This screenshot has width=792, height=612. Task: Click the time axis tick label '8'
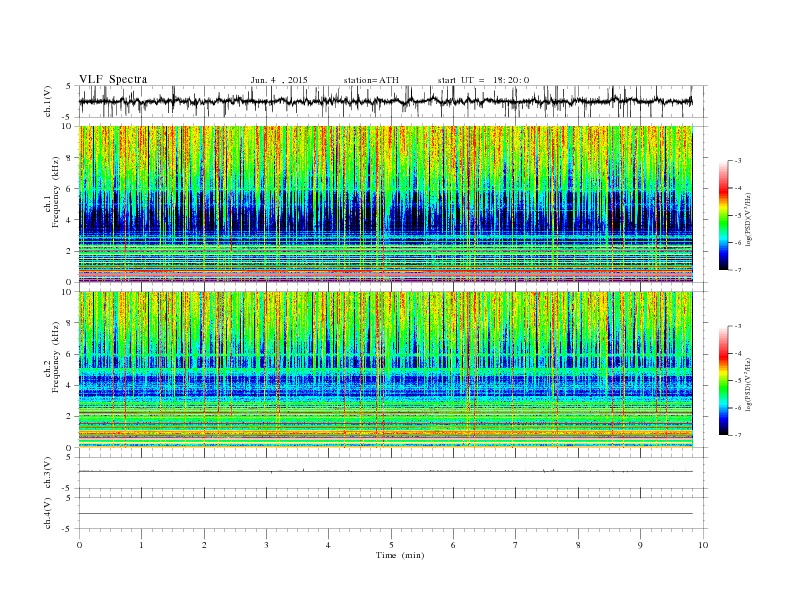coord(578,545)
